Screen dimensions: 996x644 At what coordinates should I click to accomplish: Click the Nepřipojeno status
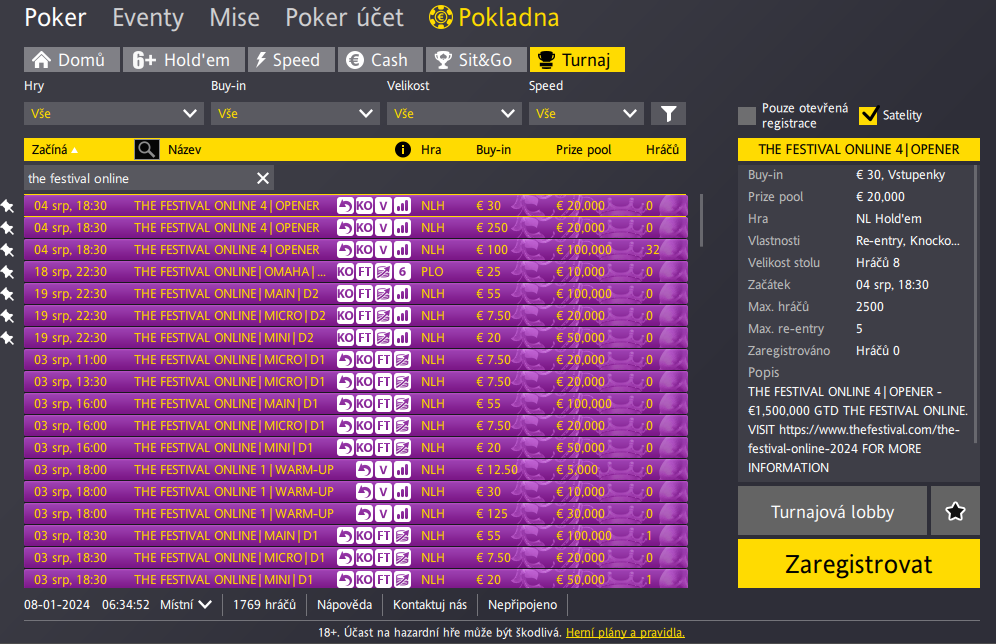[522, 605]
